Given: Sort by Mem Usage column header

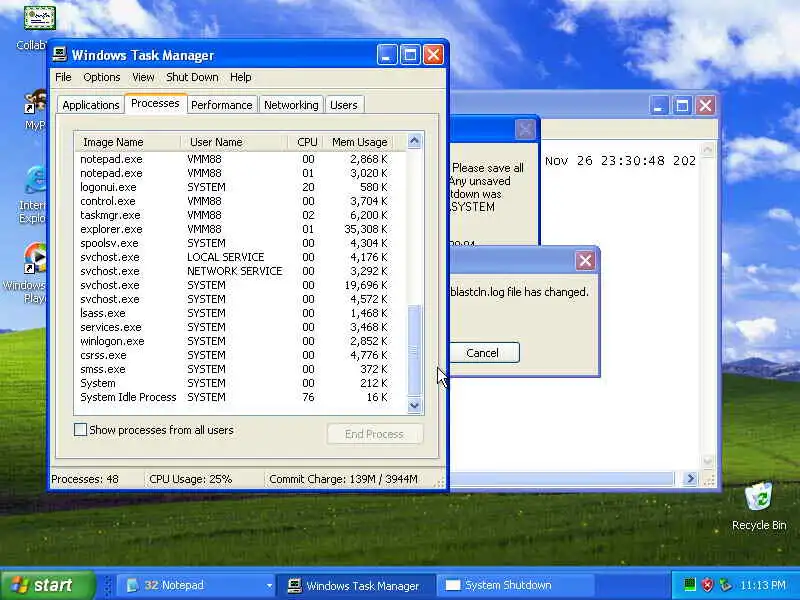Looking at the screenshot, I should [360, 142].
